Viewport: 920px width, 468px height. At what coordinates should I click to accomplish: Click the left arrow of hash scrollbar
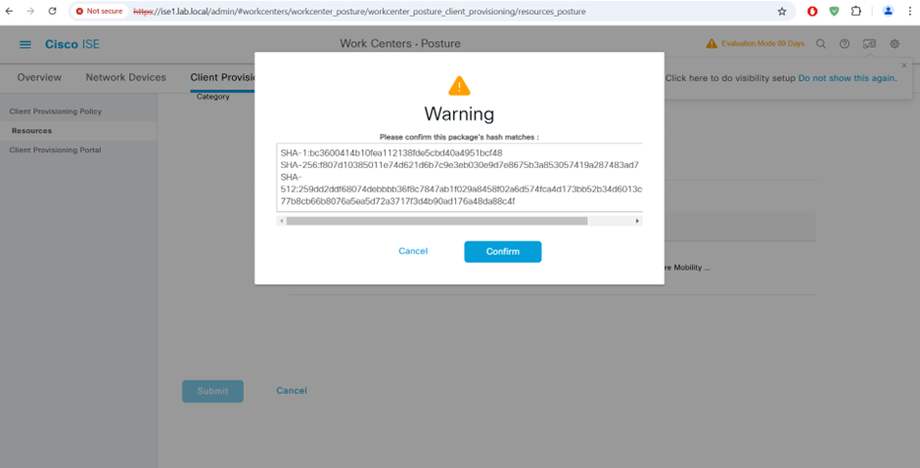(x=282, y=221)
